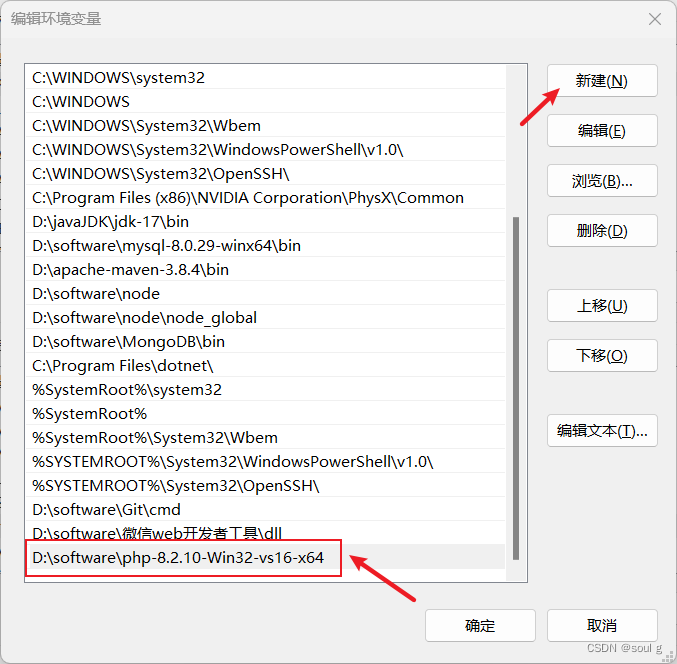Screen dimensions: 677x664
Task: Delete entry with the 删除(D) button
Action: click(602, 231)
